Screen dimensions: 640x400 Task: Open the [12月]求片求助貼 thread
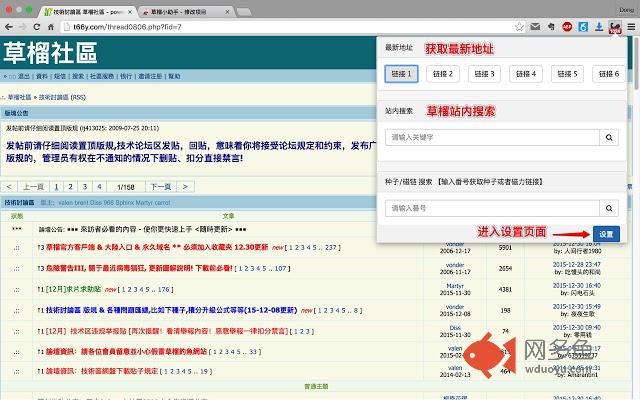point(73,289)
